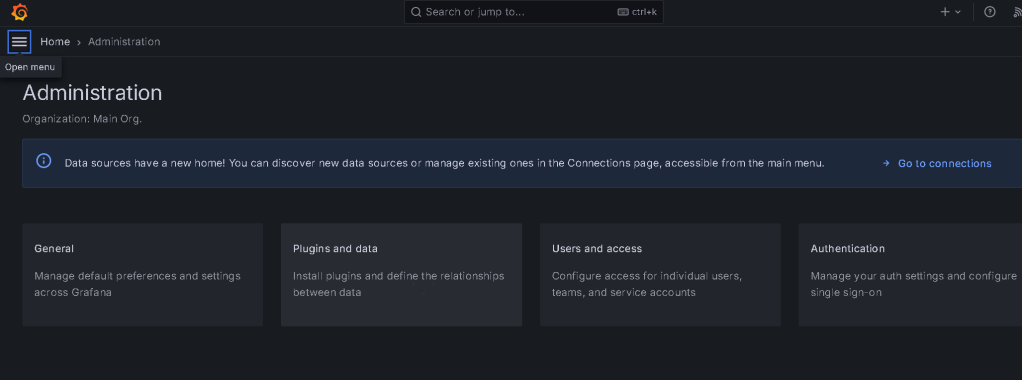Open the Plugins and data card

(402, 274)
